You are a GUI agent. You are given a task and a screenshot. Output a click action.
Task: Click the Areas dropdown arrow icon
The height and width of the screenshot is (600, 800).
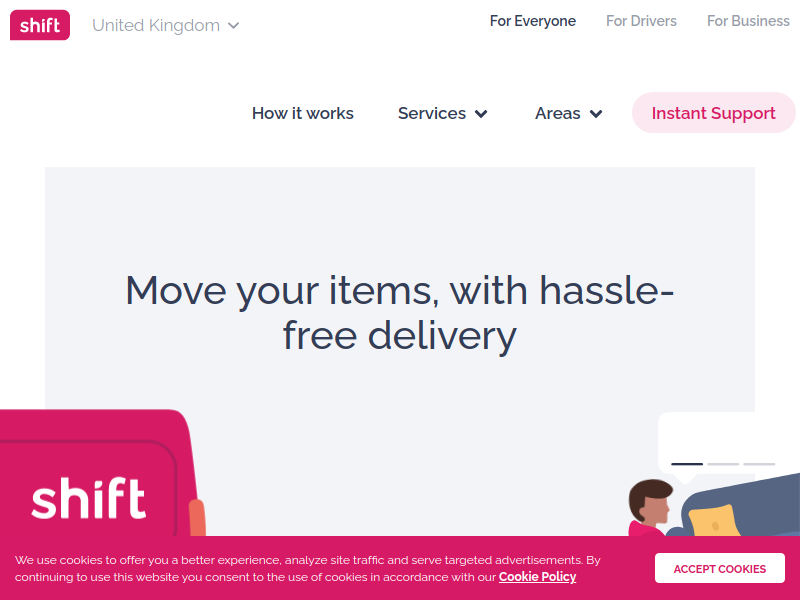(x=596, y=114)
